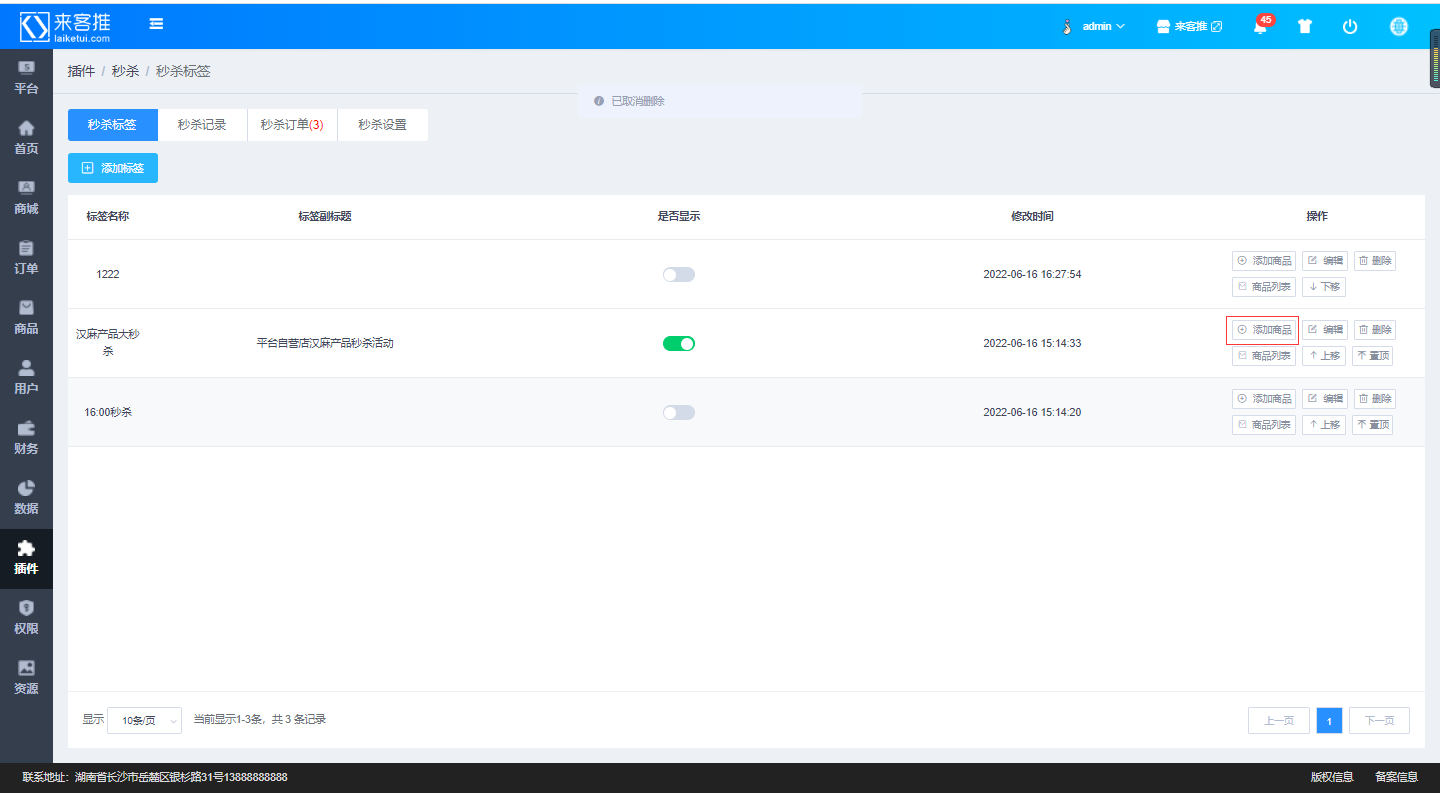Open notifications bell with 45 badge

coord(1260,27)
